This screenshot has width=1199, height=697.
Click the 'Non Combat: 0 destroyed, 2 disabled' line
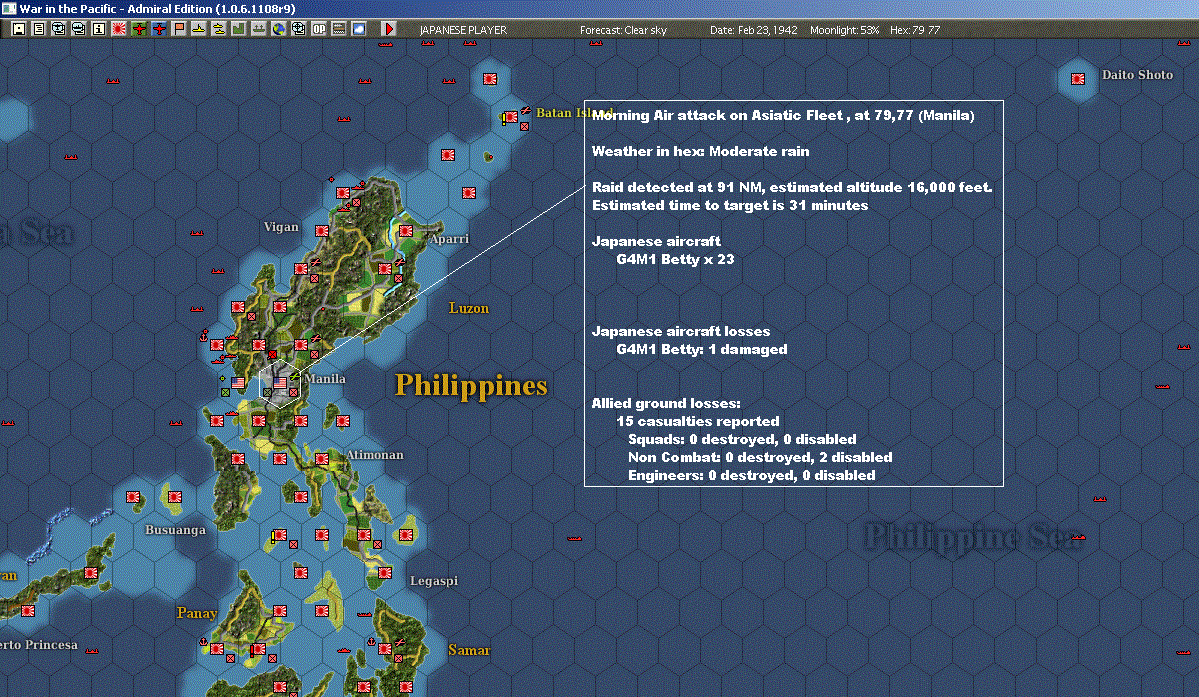[760, 457]
